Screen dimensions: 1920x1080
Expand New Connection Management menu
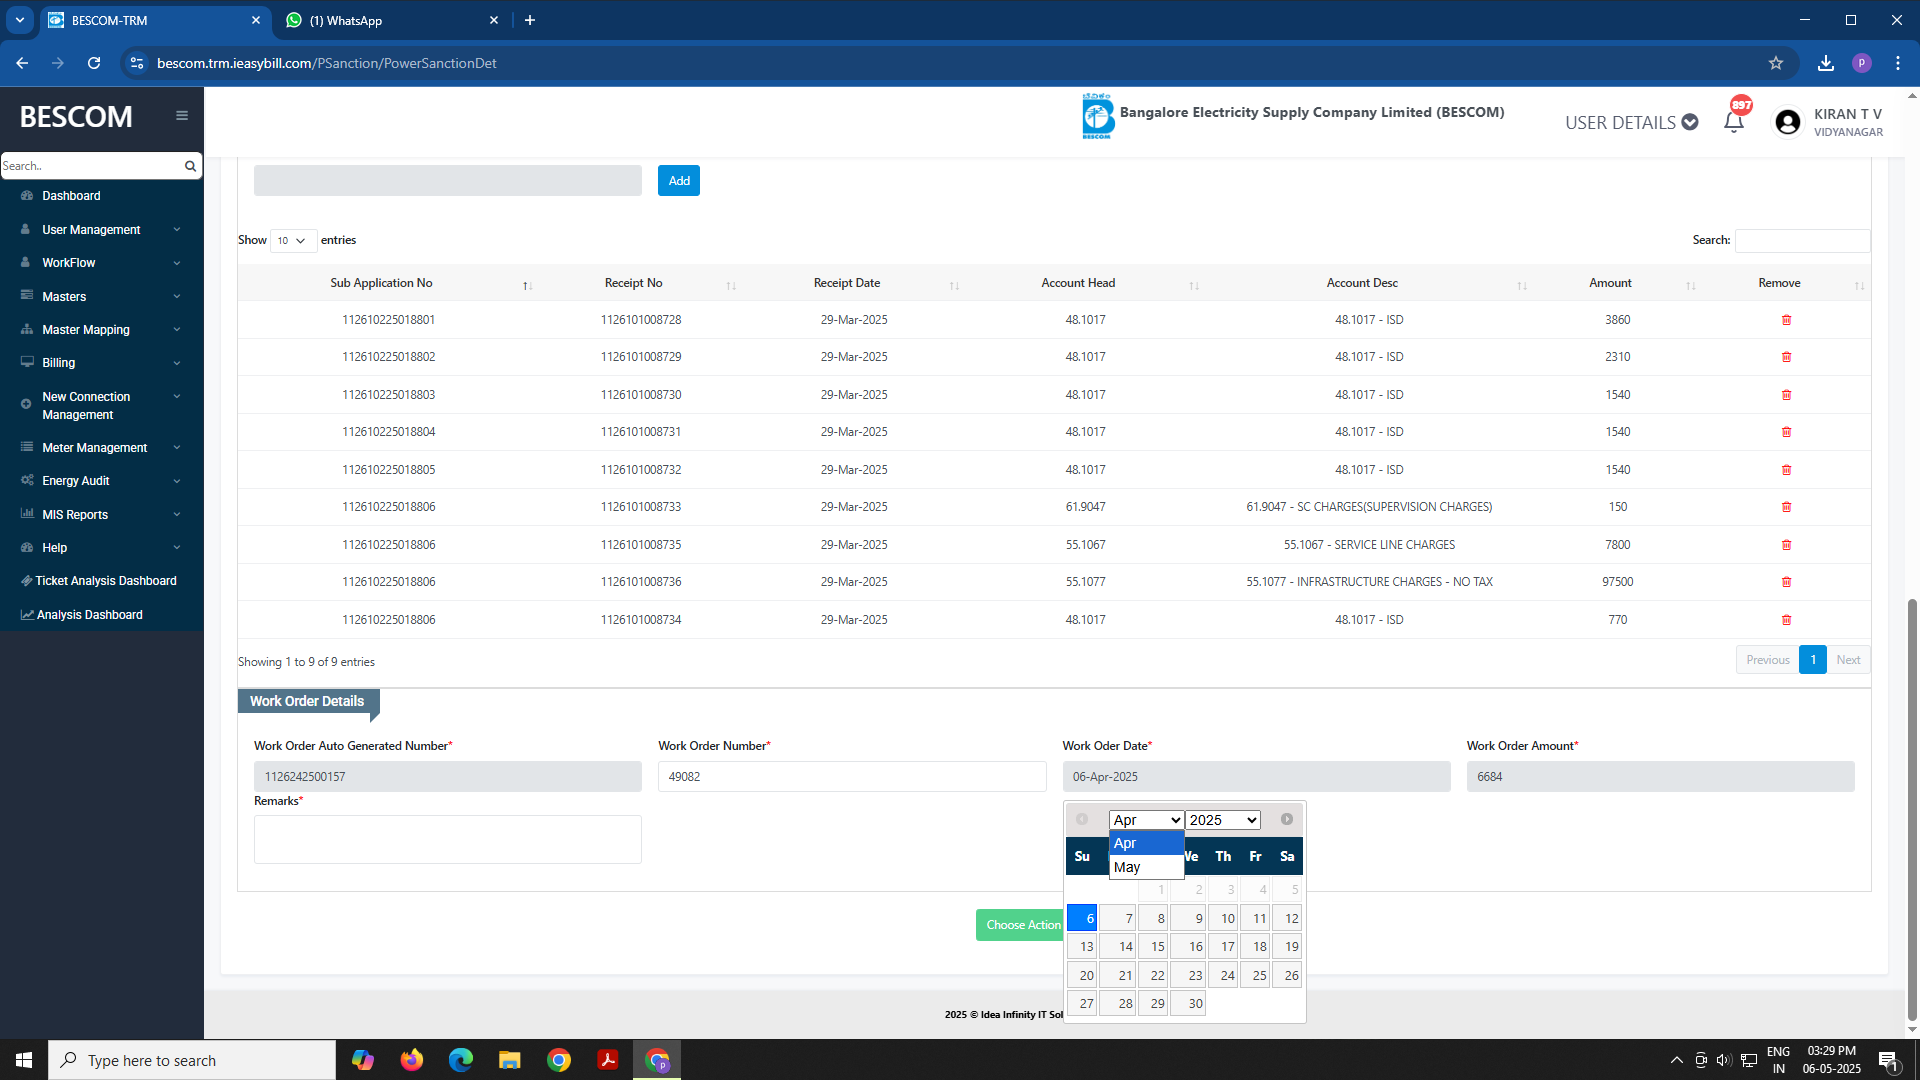click(x=102, y=405)
